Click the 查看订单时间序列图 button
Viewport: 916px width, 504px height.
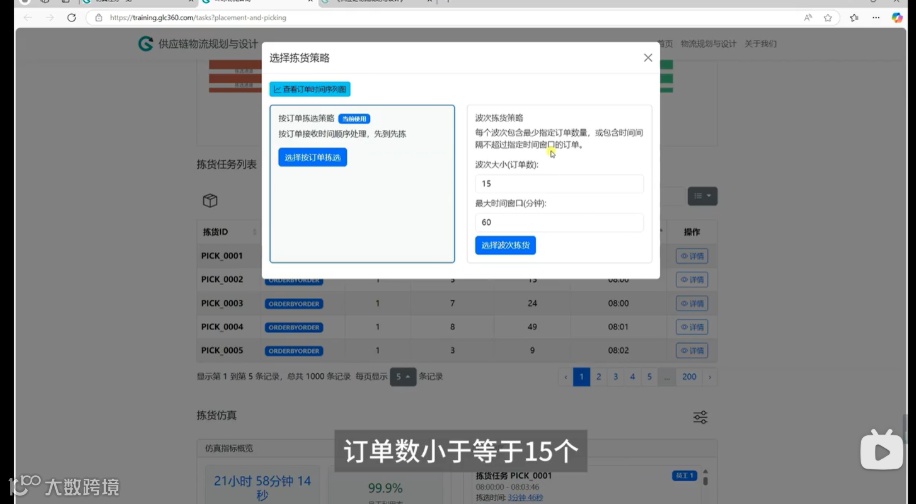pos(310,89)
